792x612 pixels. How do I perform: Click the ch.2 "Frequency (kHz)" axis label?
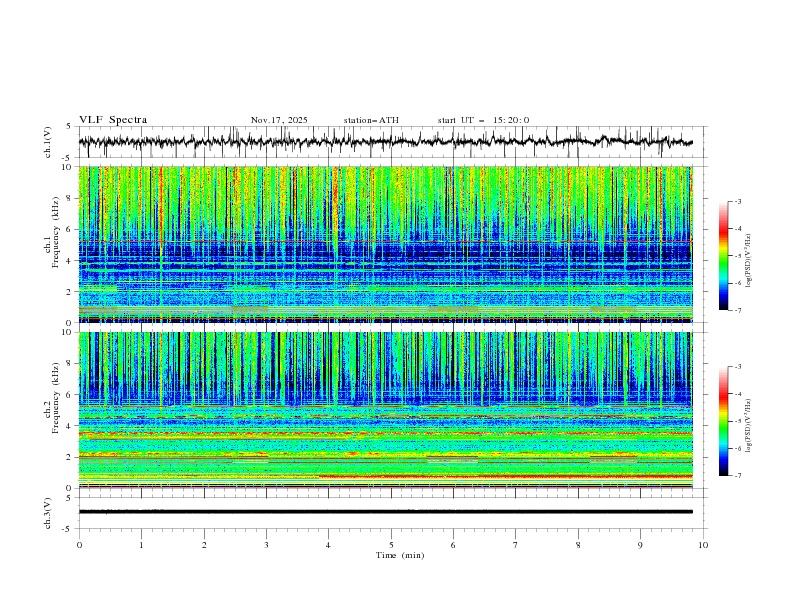(x=56, y=398)
